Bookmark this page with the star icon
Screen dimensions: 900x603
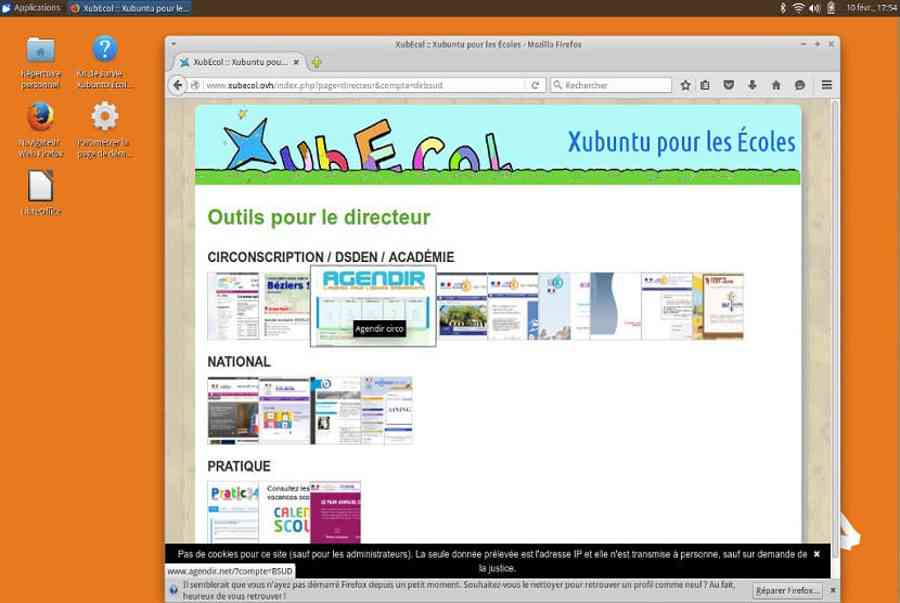click(685, 85)
